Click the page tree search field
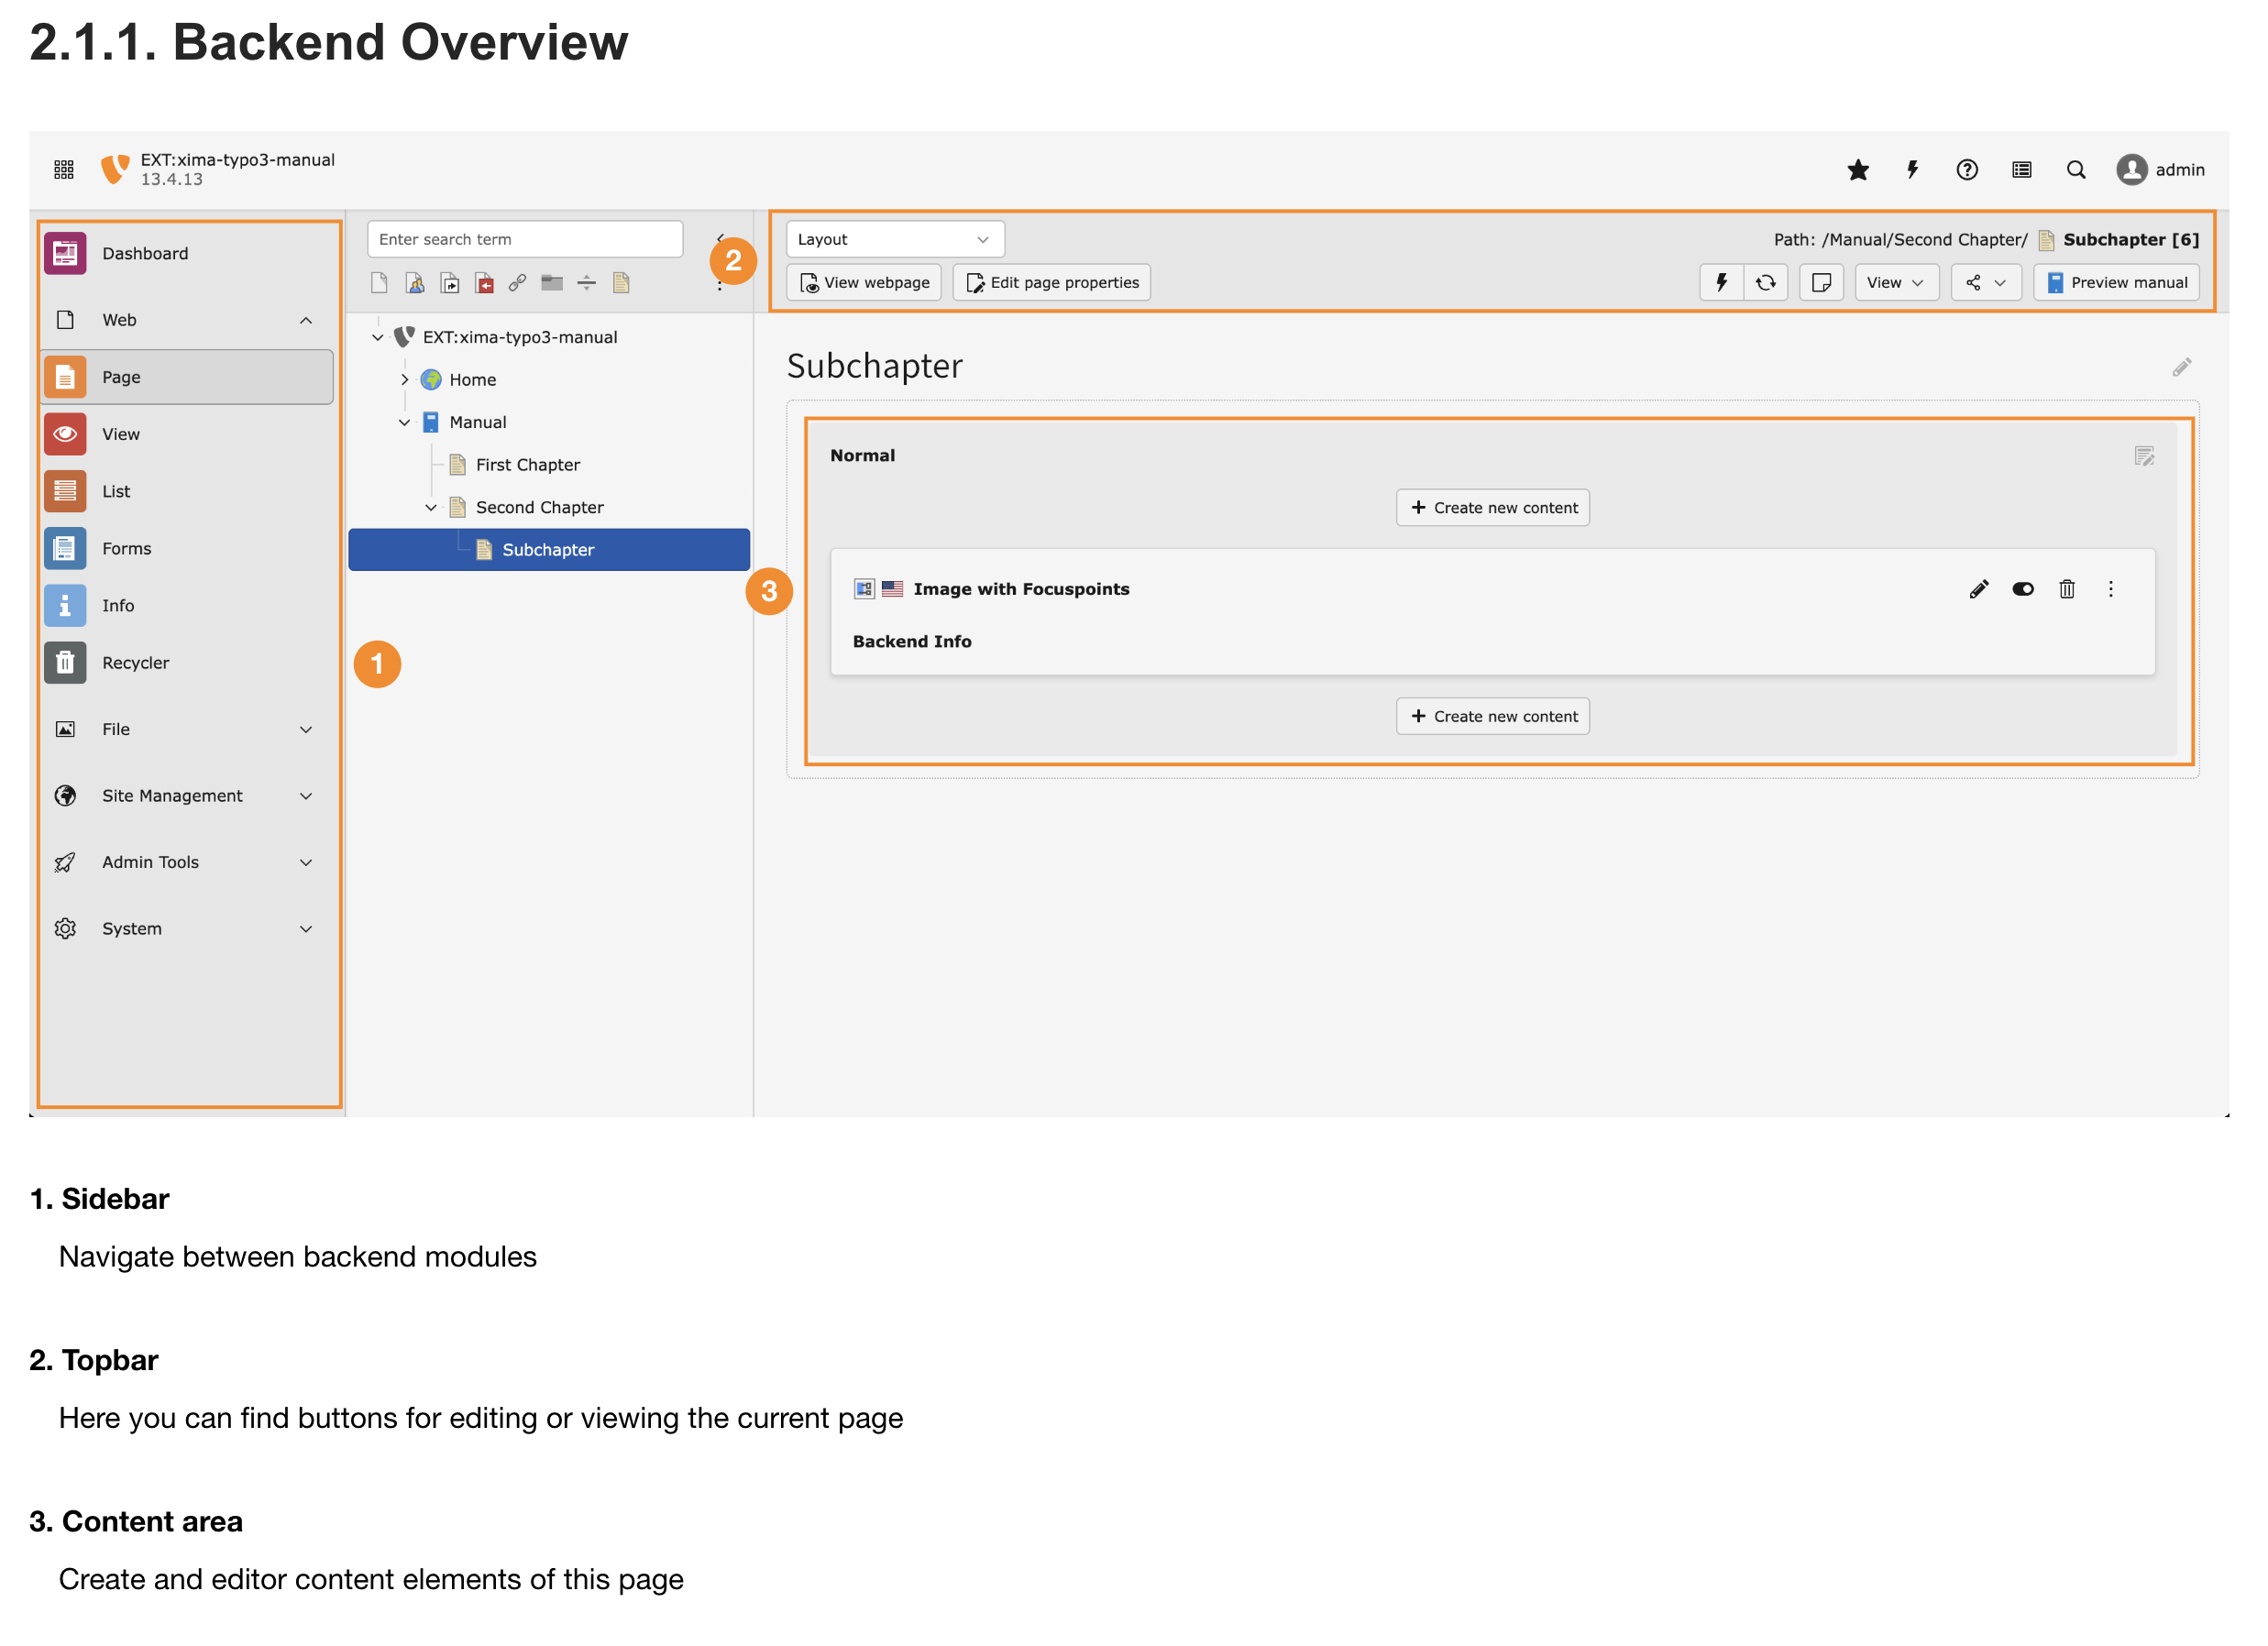The image size is (2268, 1646). [524, 240]
